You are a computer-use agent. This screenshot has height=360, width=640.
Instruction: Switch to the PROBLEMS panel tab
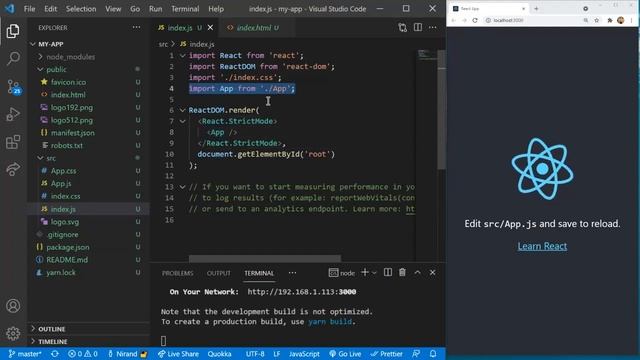[x=178, y=273]
